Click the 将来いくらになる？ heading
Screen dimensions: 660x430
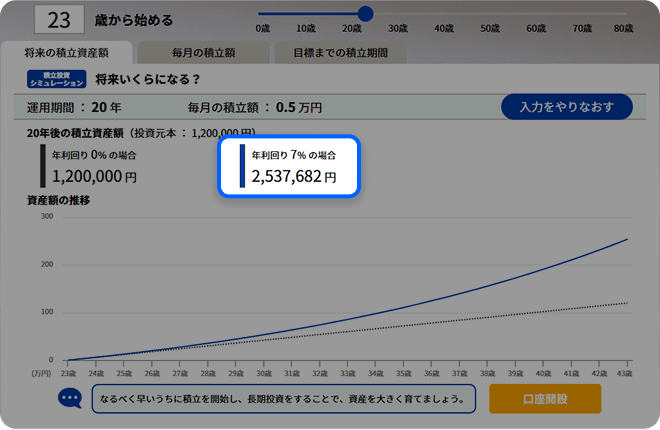(x=148, y=79)
